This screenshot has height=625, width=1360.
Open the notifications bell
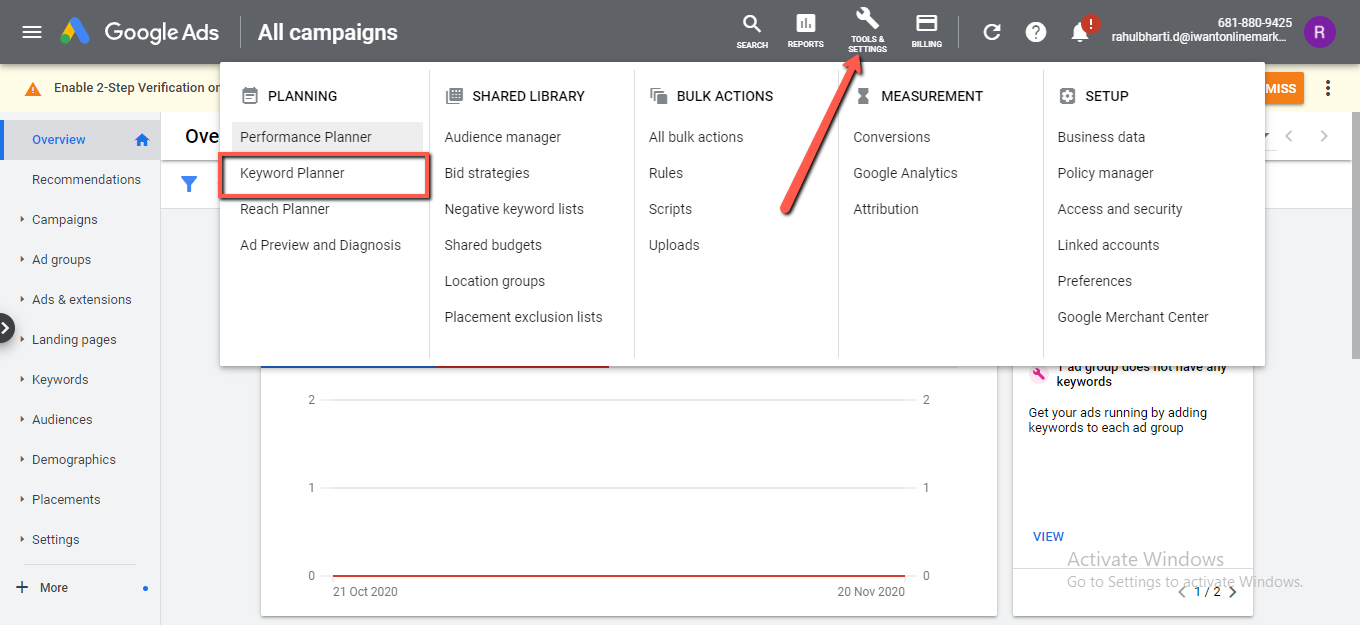[x=1081, y=31]
